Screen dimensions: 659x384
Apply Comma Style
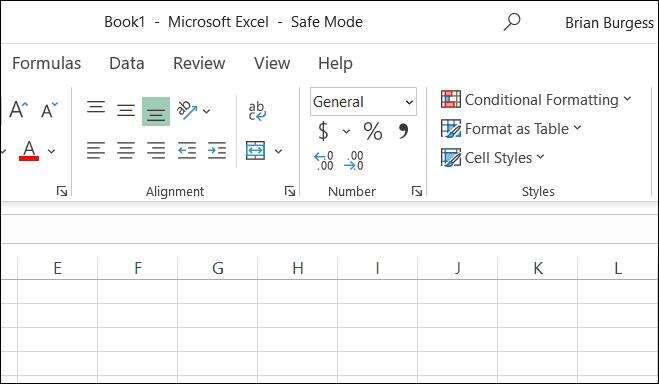click(x=403, y=131)
